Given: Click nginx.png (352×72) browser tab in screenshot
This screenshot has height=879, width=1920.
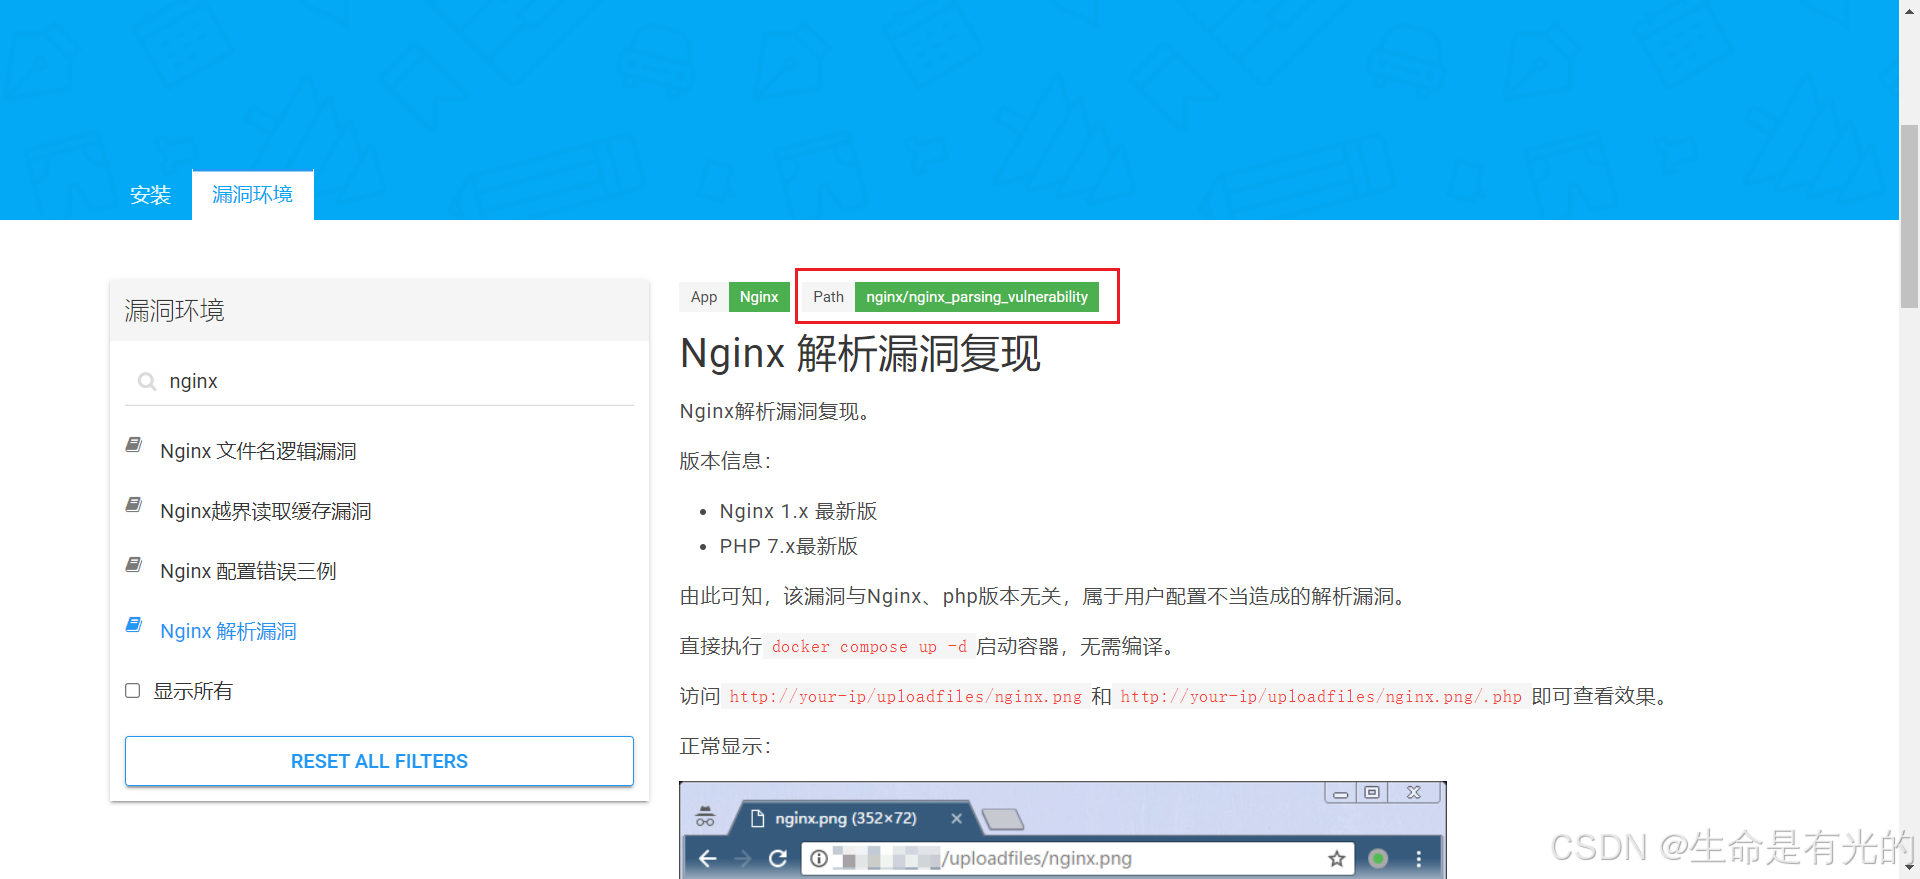Looking at the screenshot, I should pyautogui.click(x=846, y=818).
